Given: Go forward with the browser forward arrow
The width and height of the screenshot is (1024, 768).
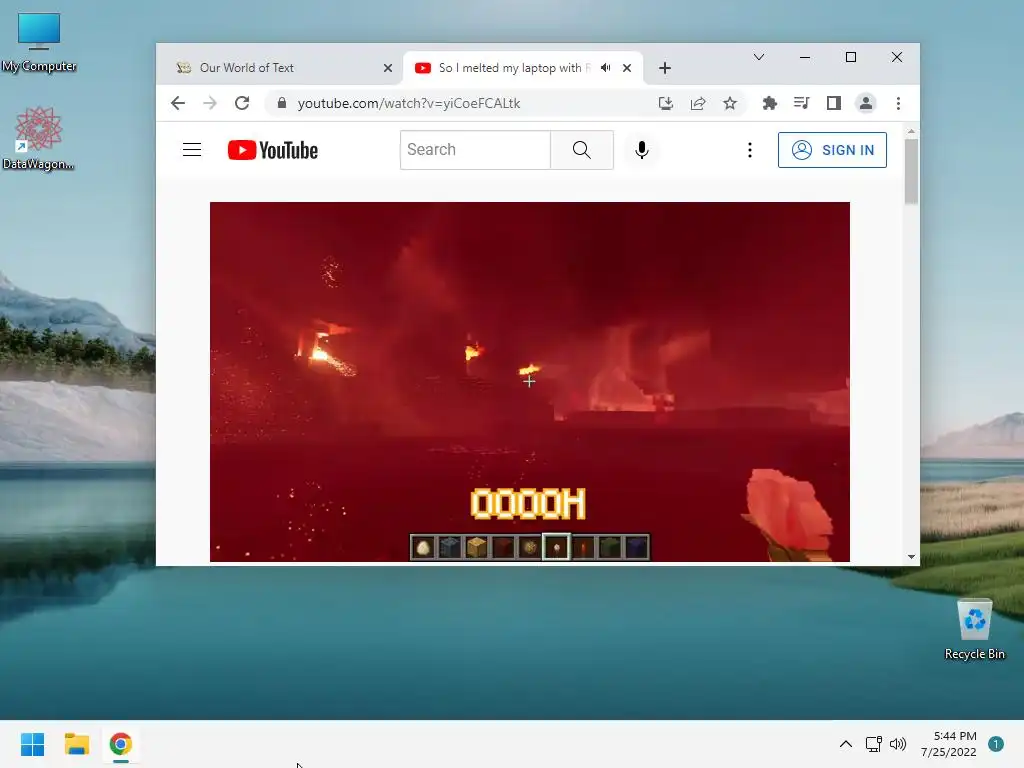Looking at the screenshot, I should click(210, 103).
